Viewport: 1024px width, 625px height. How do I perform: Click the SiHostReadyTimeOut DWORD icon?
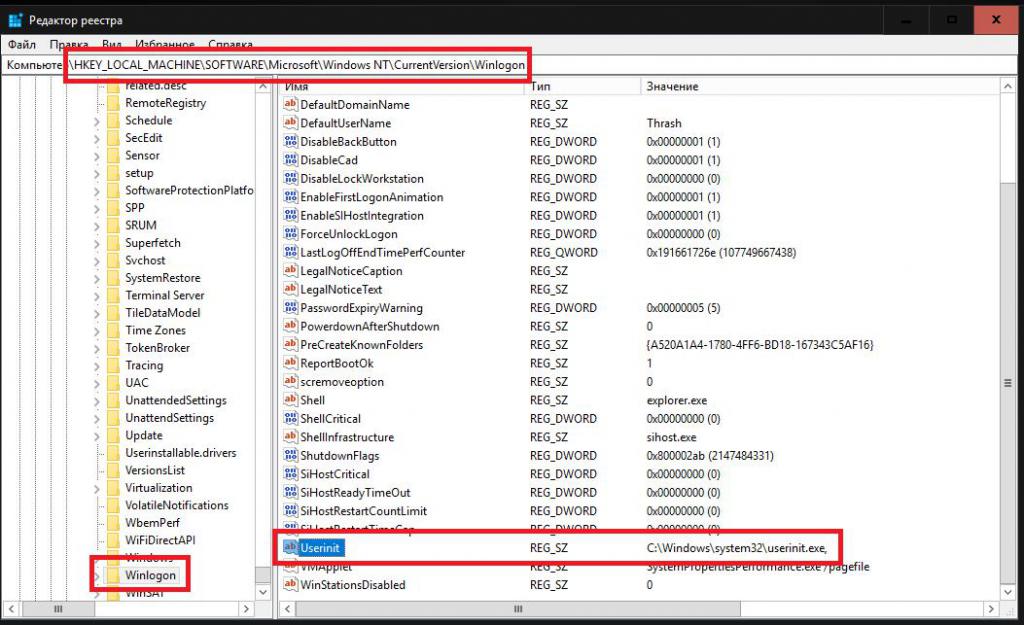[x=291, y=492]
